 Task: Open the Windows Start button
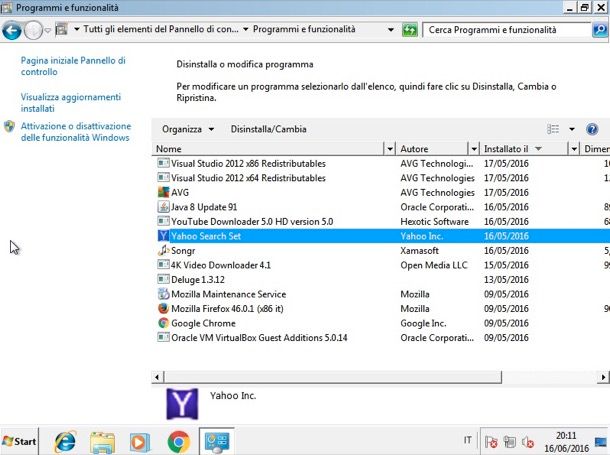pyautogui.click(x=19, y=441)
